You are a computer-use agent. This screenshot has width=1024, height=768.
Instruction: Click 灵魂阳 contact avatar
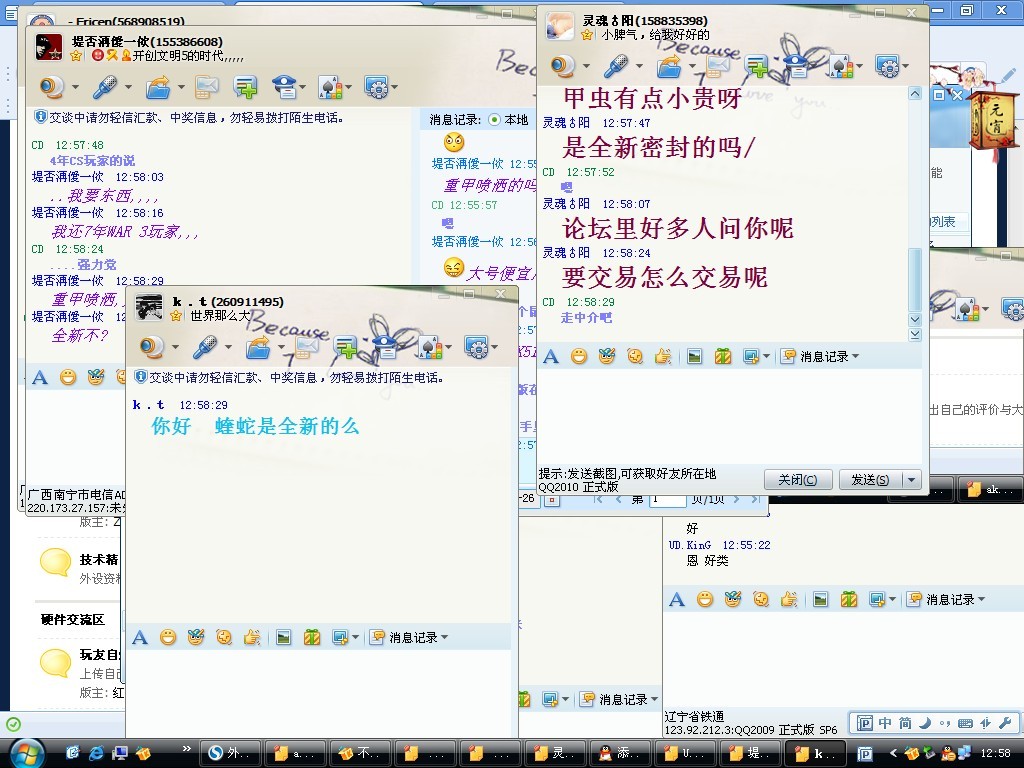pos(560,26)
